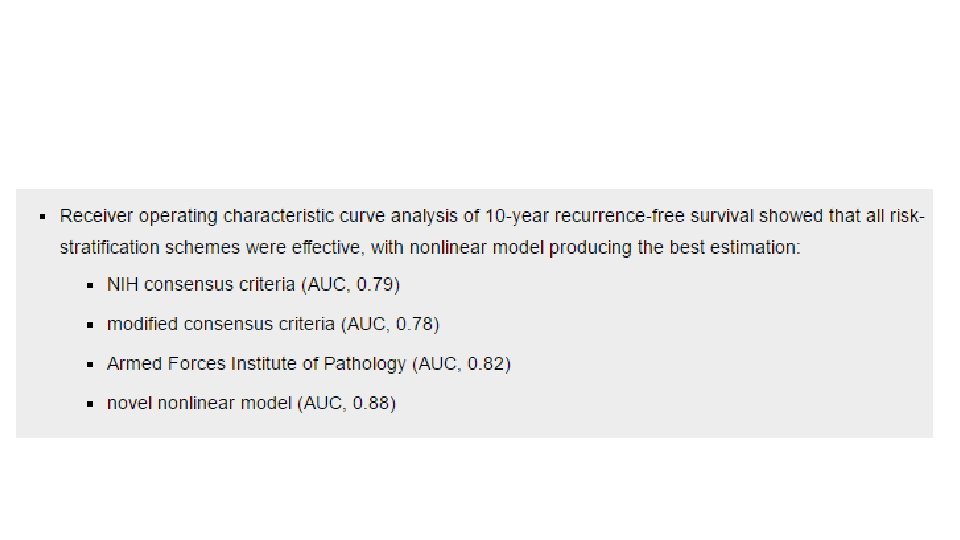The height and width of the screenshot is (540, 960).
Task: Click the bullet beside Armed Forces Institute
Action: [90, 365]
